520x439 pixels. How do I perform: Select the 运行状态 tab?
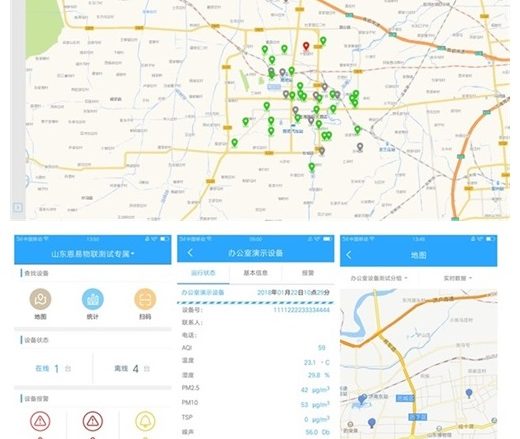(203, 273)
